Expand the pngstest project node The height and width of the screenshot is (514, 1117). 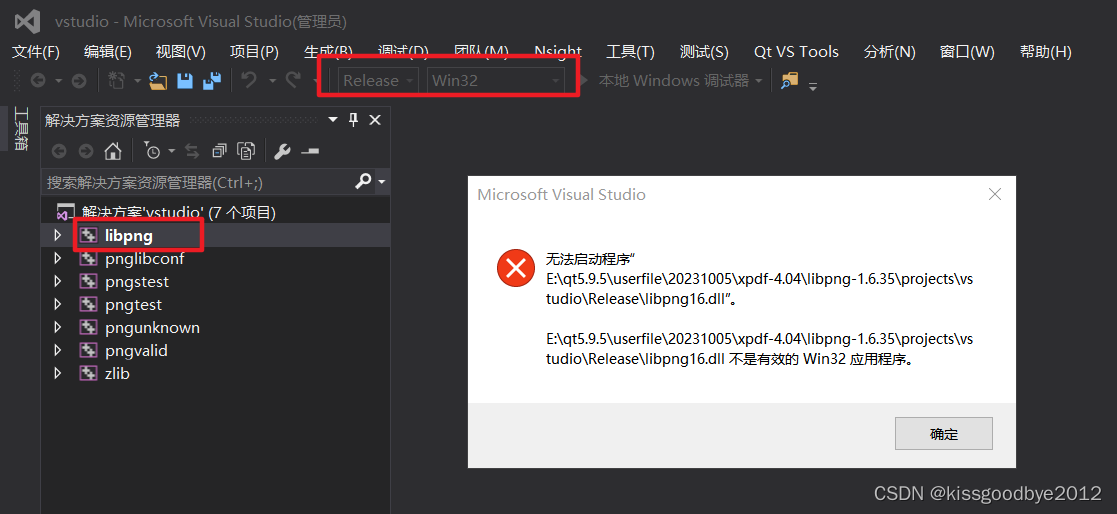coord(58,281)
